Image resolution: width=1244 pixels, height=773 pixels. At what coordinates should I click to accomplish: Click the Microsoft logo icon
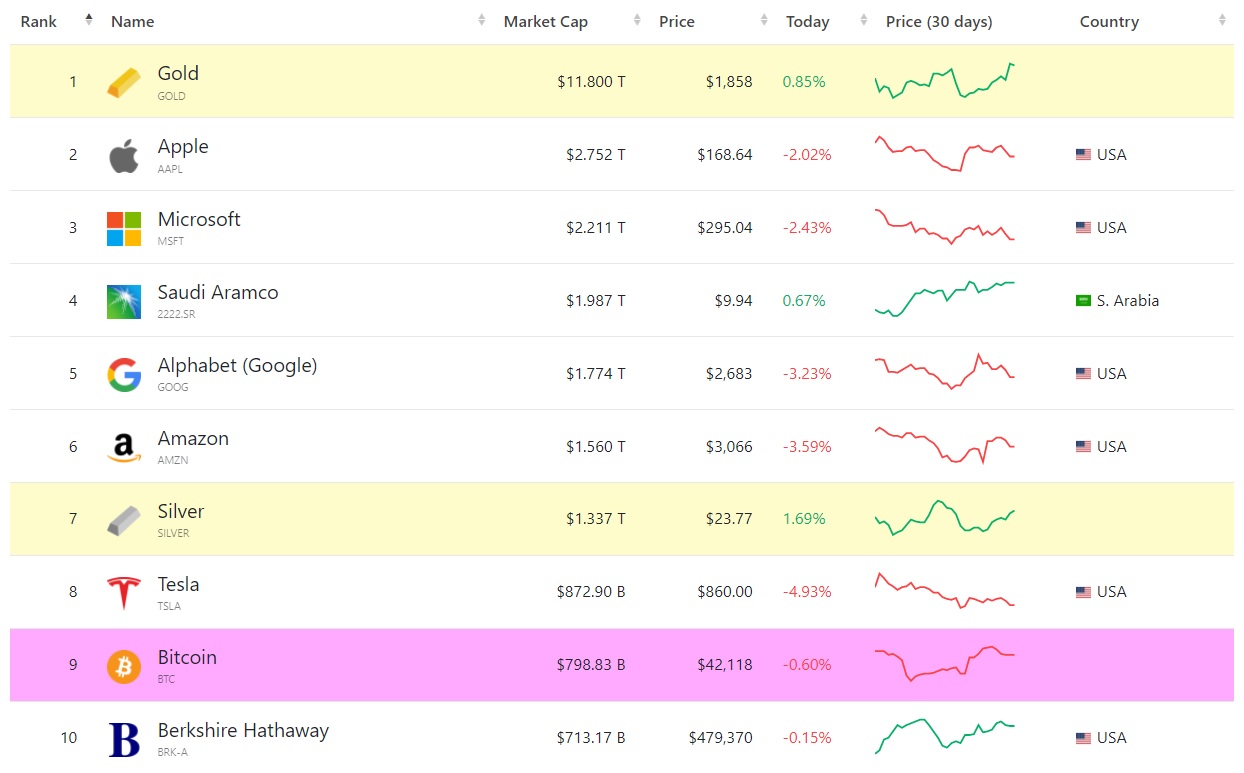(124, 228)
